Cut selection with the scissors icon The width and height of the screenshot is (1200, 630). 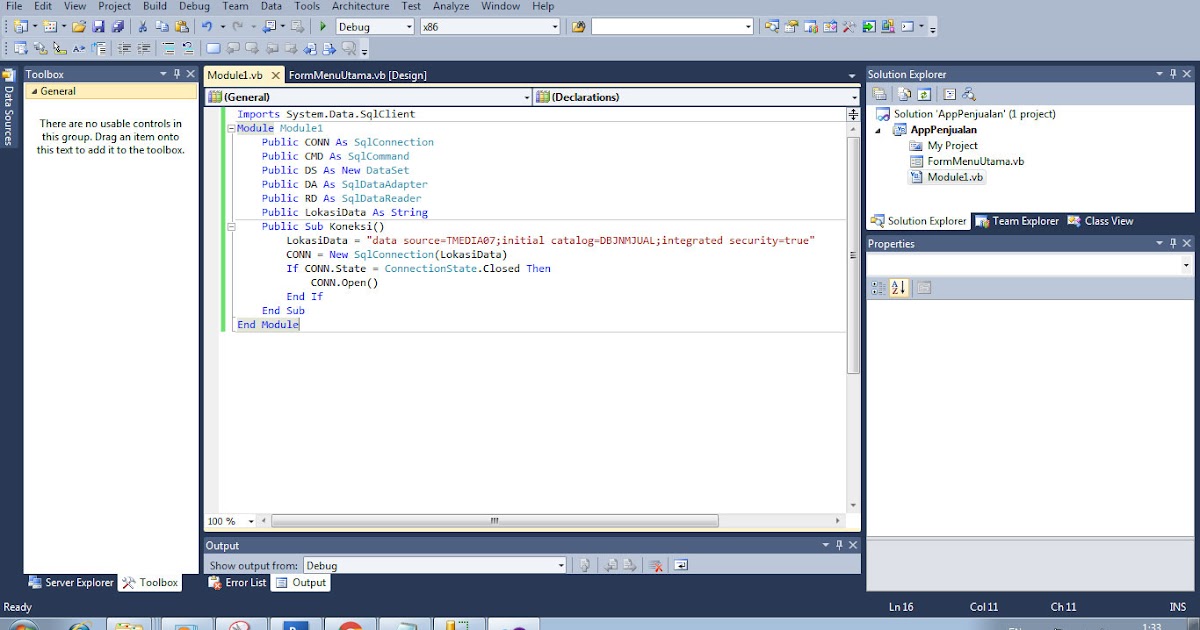(143, 27)
